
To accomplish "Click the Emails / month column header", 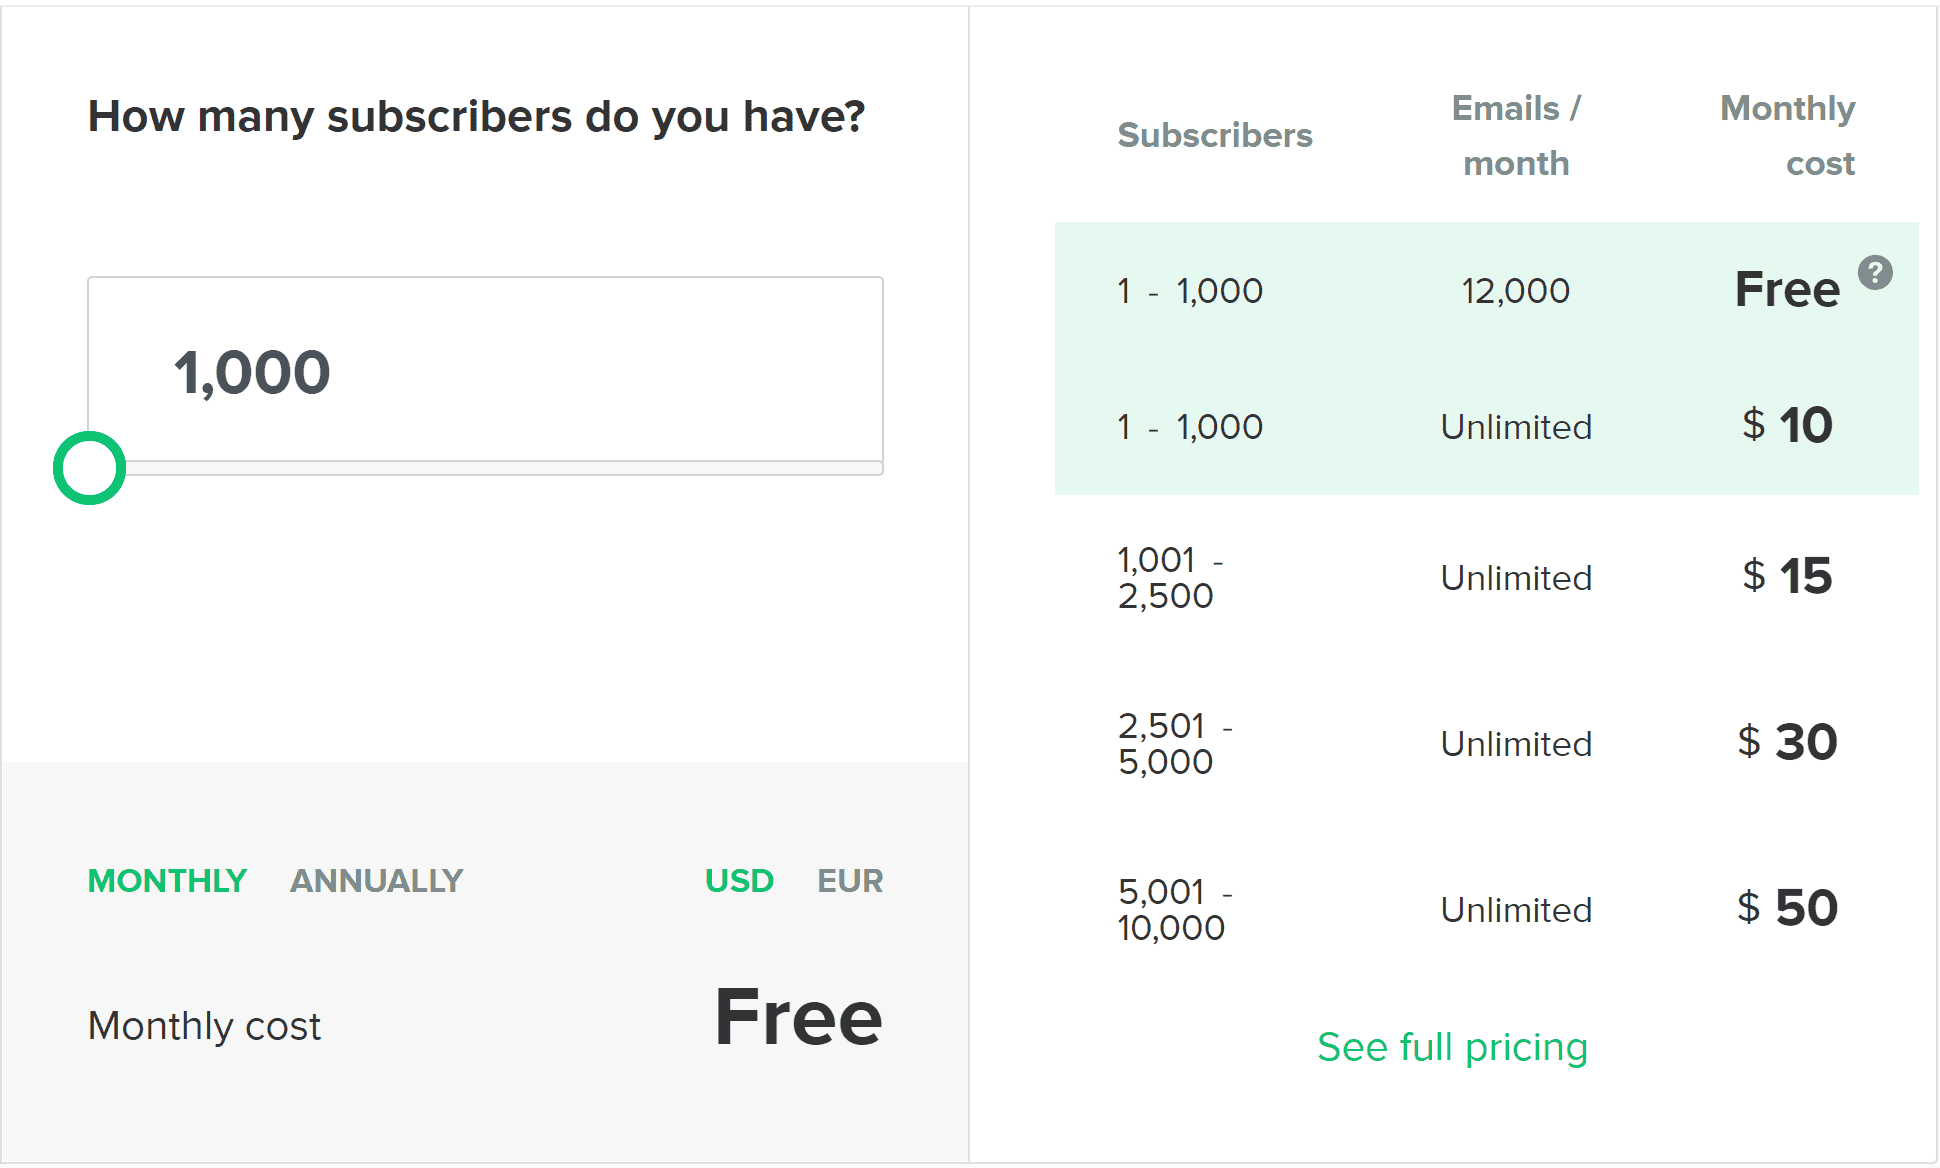I will point(1516,135).
